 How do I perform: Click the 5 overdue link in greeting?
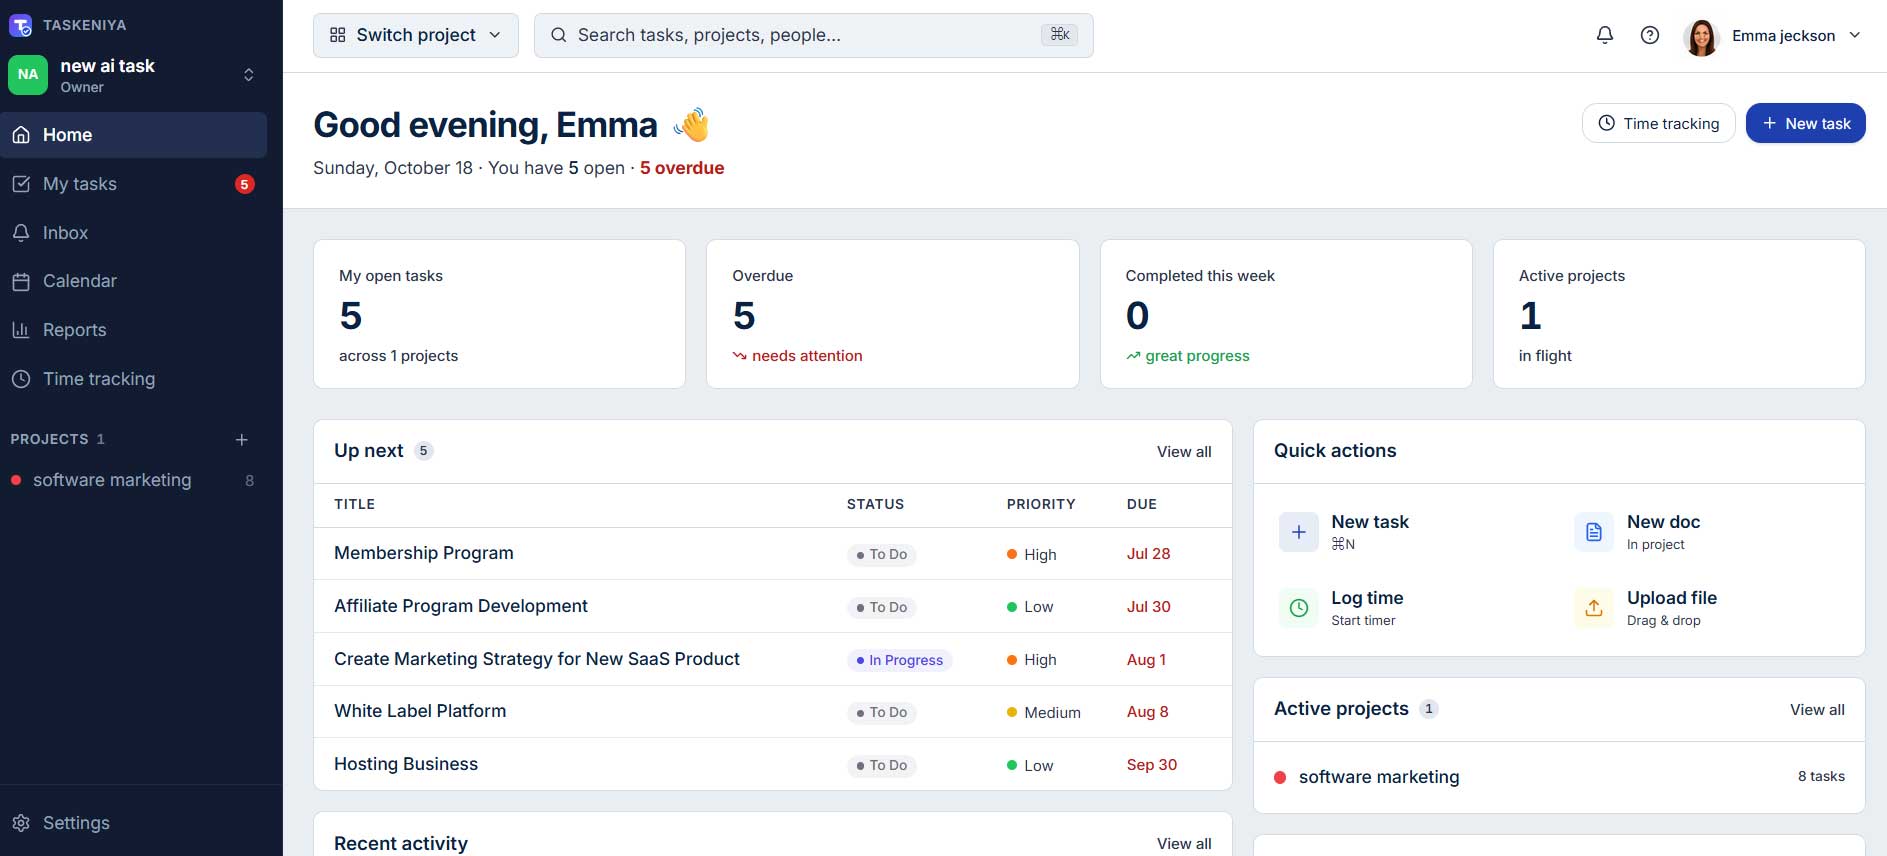[x=682, y=168]
